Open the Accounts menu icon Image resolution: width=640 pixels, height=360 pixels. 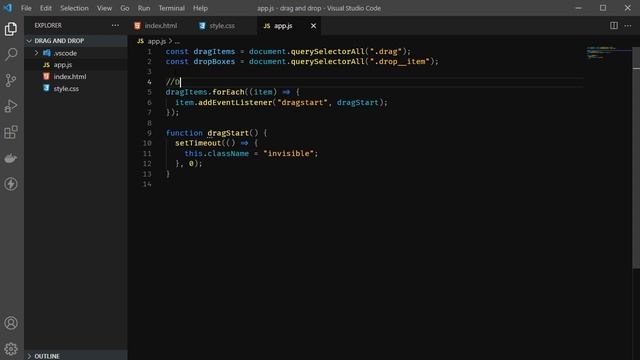point(11,323)
